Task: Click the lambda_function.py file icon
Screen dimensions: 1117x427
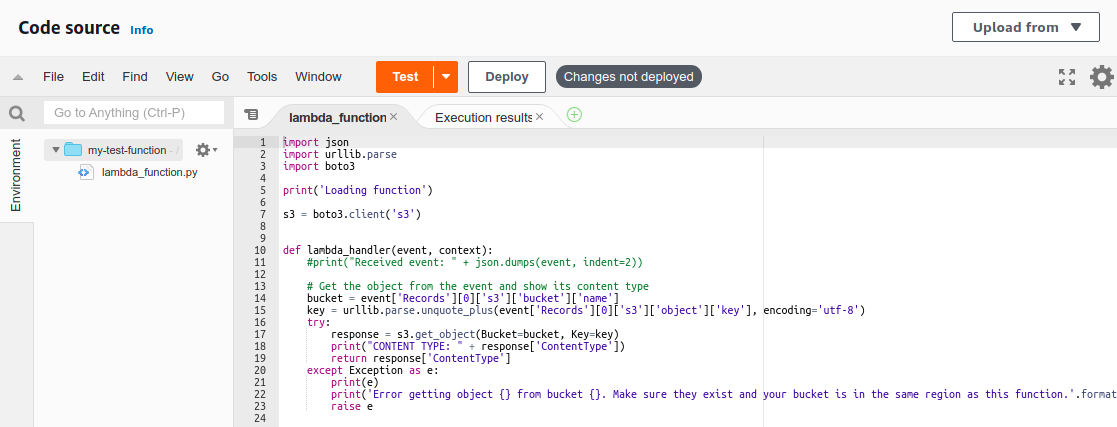Action: tap(86, 172)
